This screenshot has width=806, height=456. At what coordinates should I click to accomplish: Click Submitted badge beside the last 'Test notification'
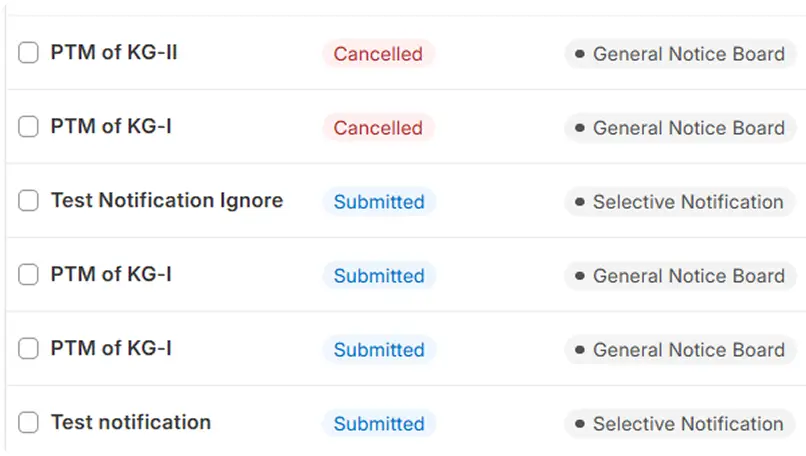pyautogui.click(x=379, y=424)
